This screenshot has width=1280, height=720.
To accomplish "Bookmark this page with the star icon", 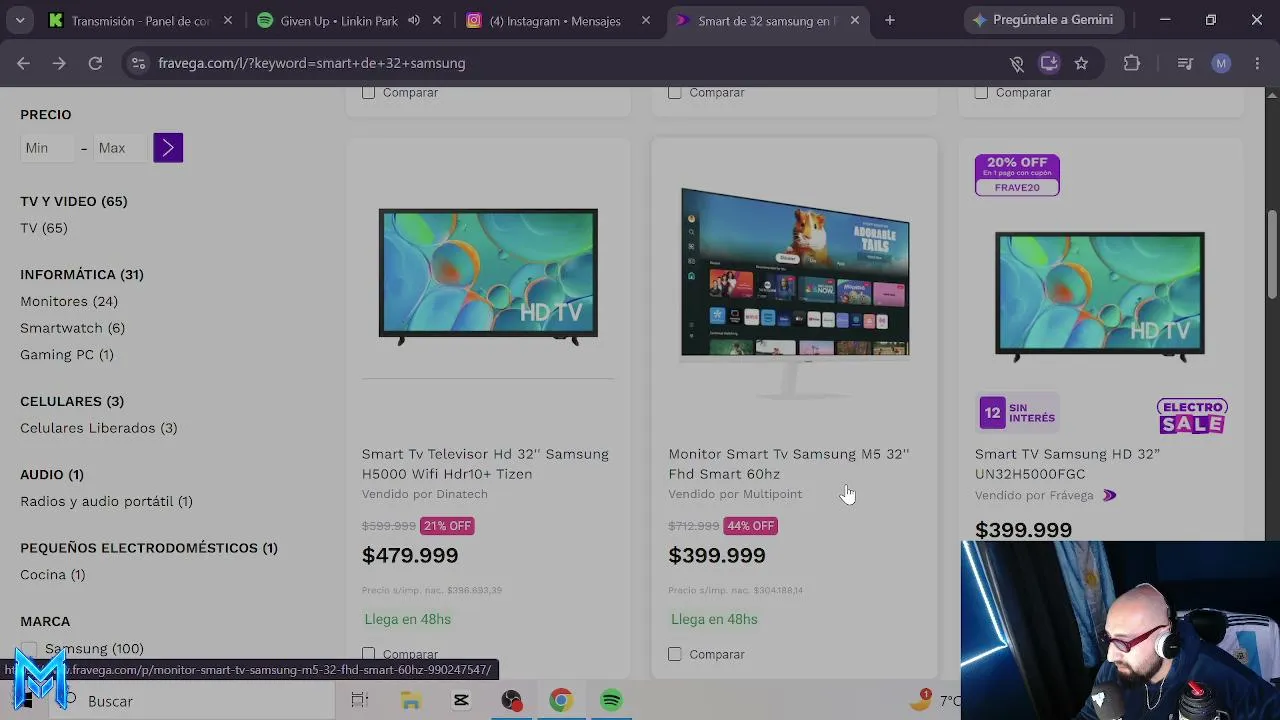I will pos(1081,63).
